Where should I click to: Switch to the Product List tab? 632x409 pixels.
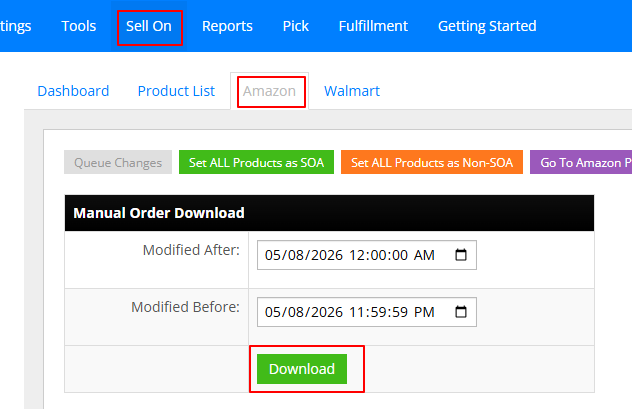(x=176, y=91)
